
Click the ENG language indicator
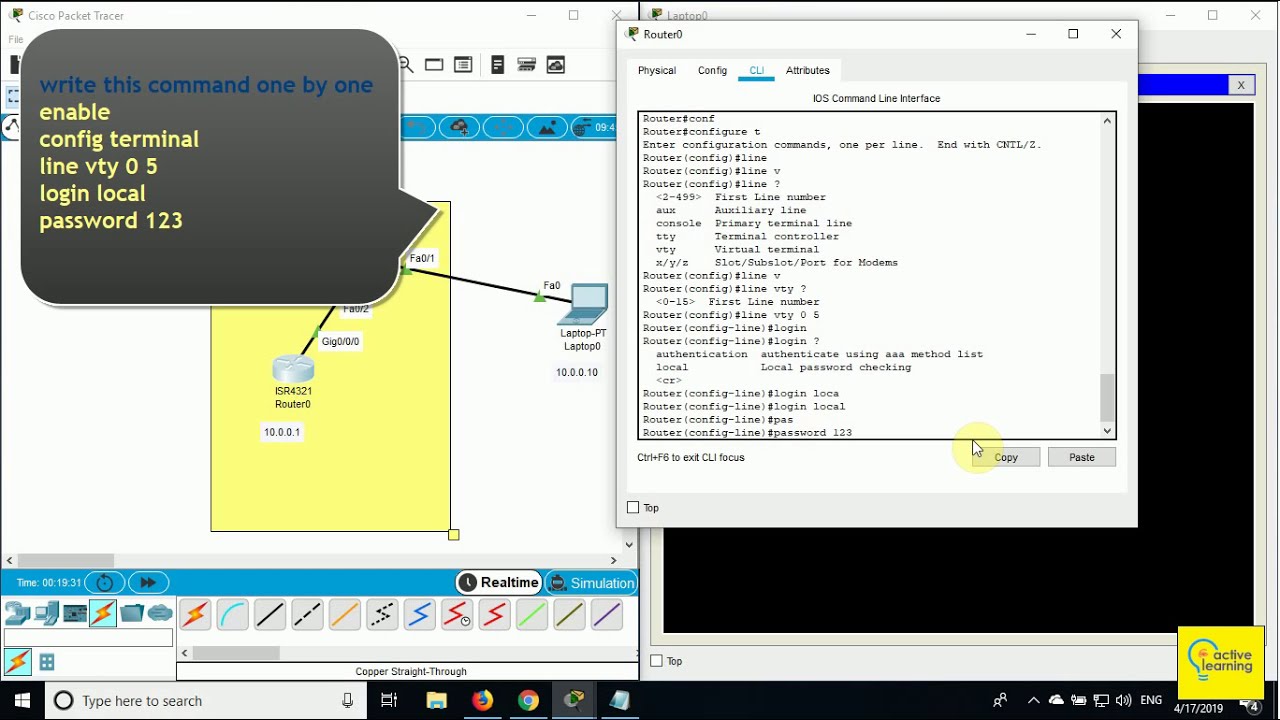1151,701
